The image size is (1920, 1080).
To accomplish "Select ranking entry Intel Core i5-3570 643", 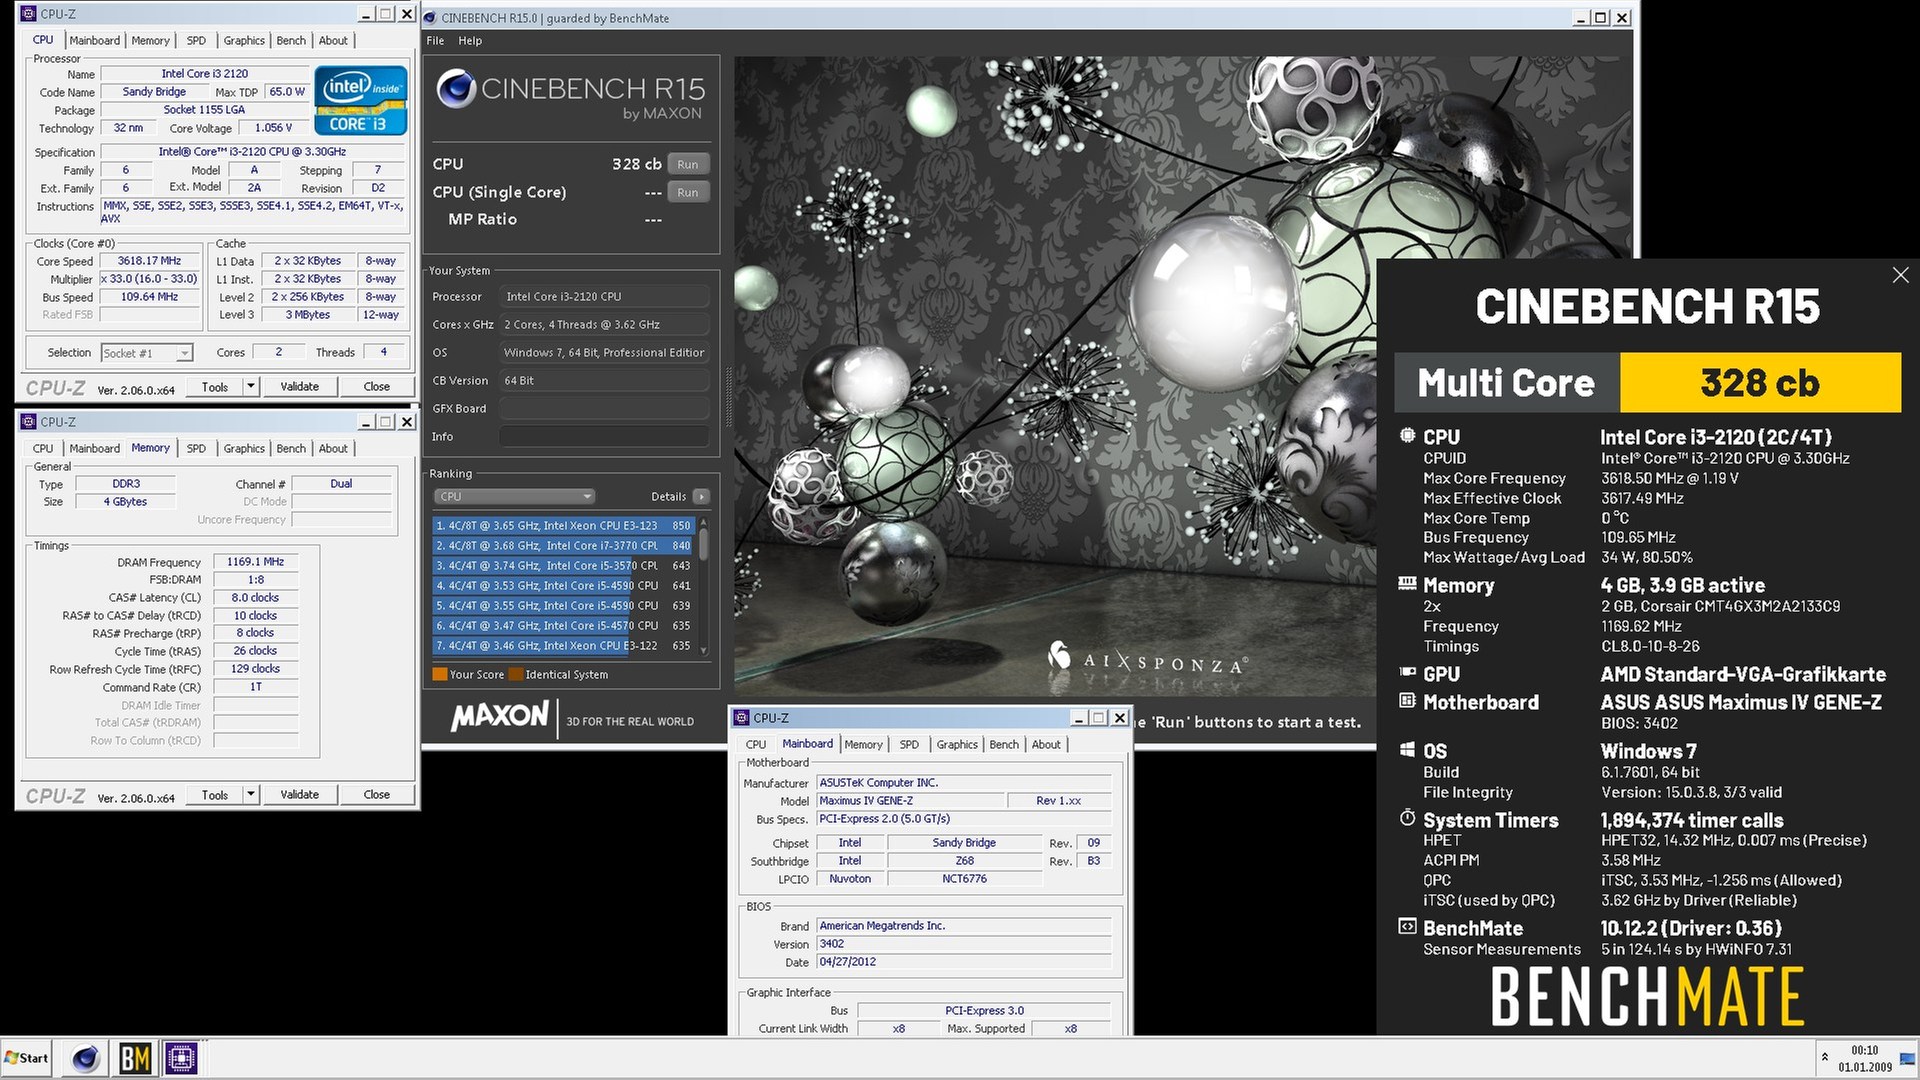I will point(563,565).
